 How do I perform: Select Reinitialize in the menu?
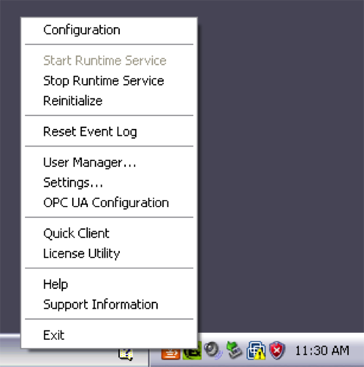pyautogui.click(x=109, y=101)
